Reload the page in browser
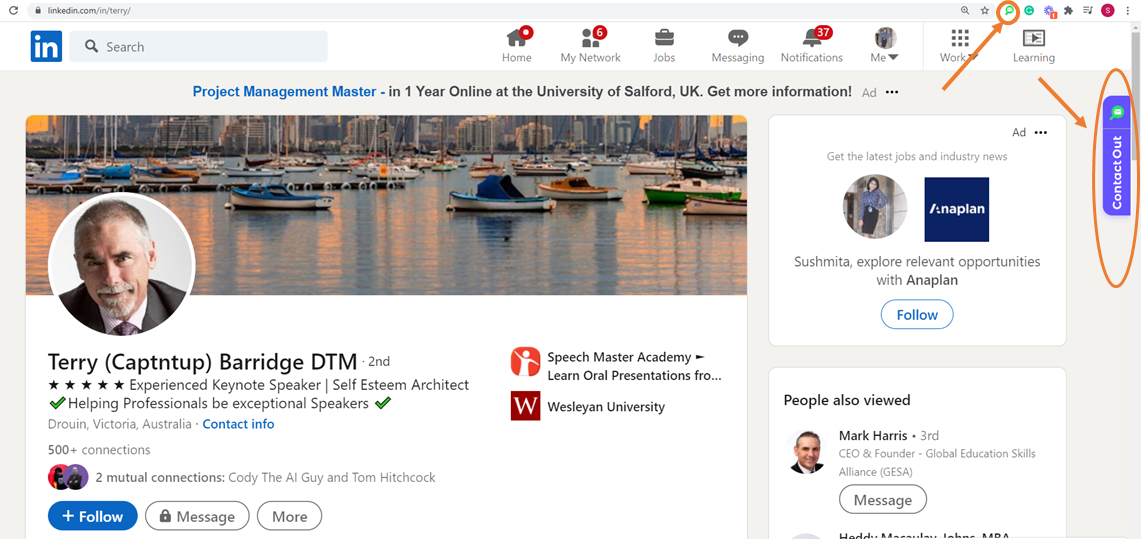The image size is (1141, 539). [x=12, y=11]
